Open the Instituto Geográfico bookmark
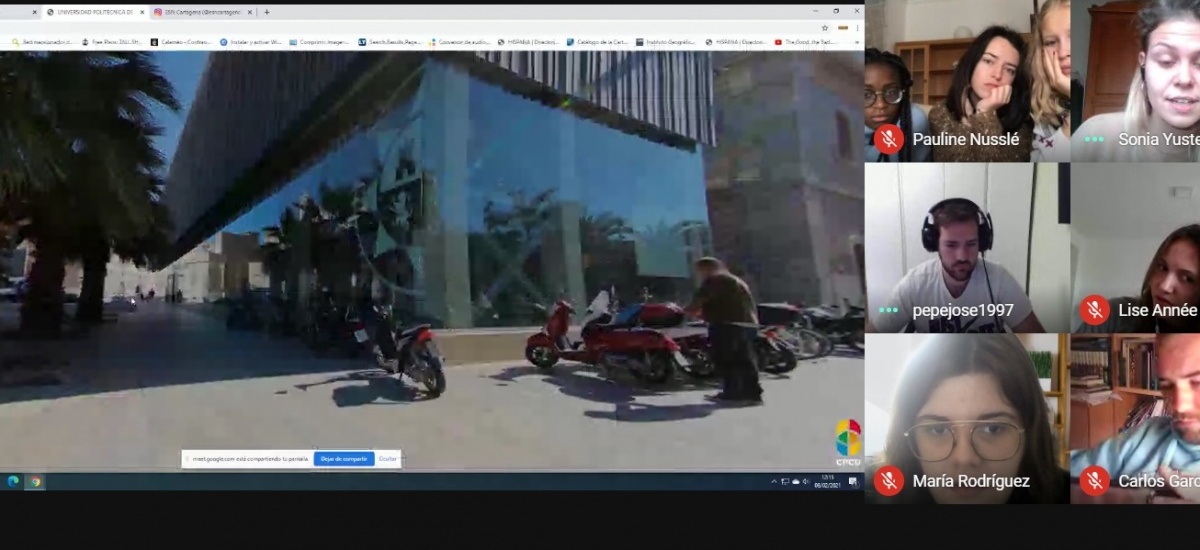Image resolution: width=1200 pixels, height=550 pixels. click(666, 42)
